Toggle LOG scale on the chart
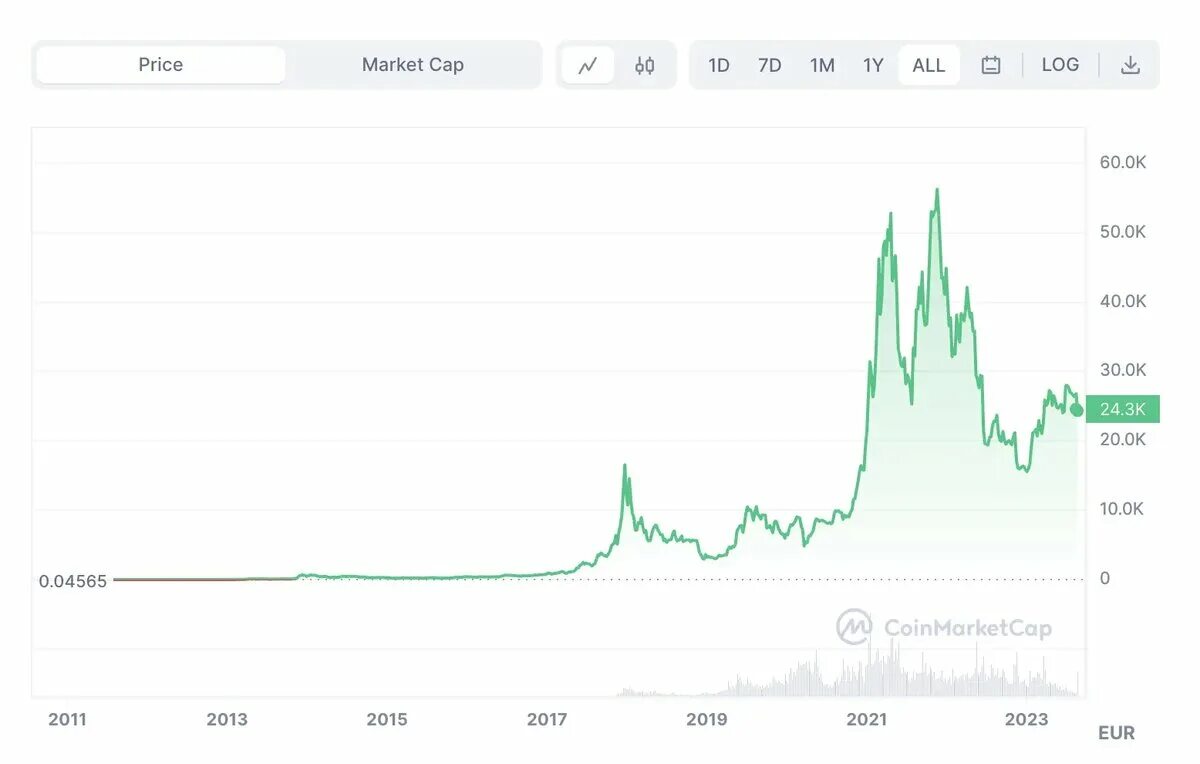 pyautogui.click(x=1060, y=65)
